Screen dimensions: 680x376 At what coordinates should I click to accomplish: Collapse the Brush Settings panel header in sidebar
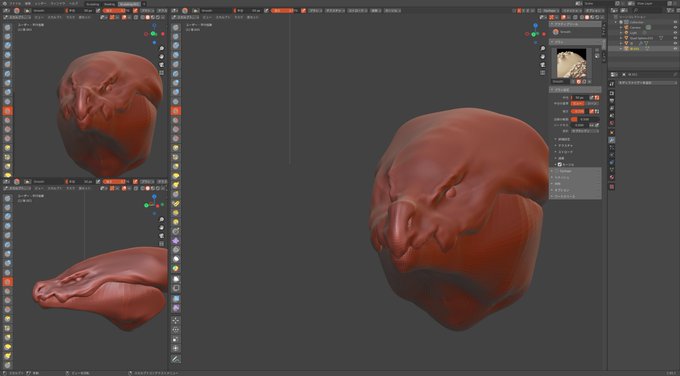click(576, 90)
